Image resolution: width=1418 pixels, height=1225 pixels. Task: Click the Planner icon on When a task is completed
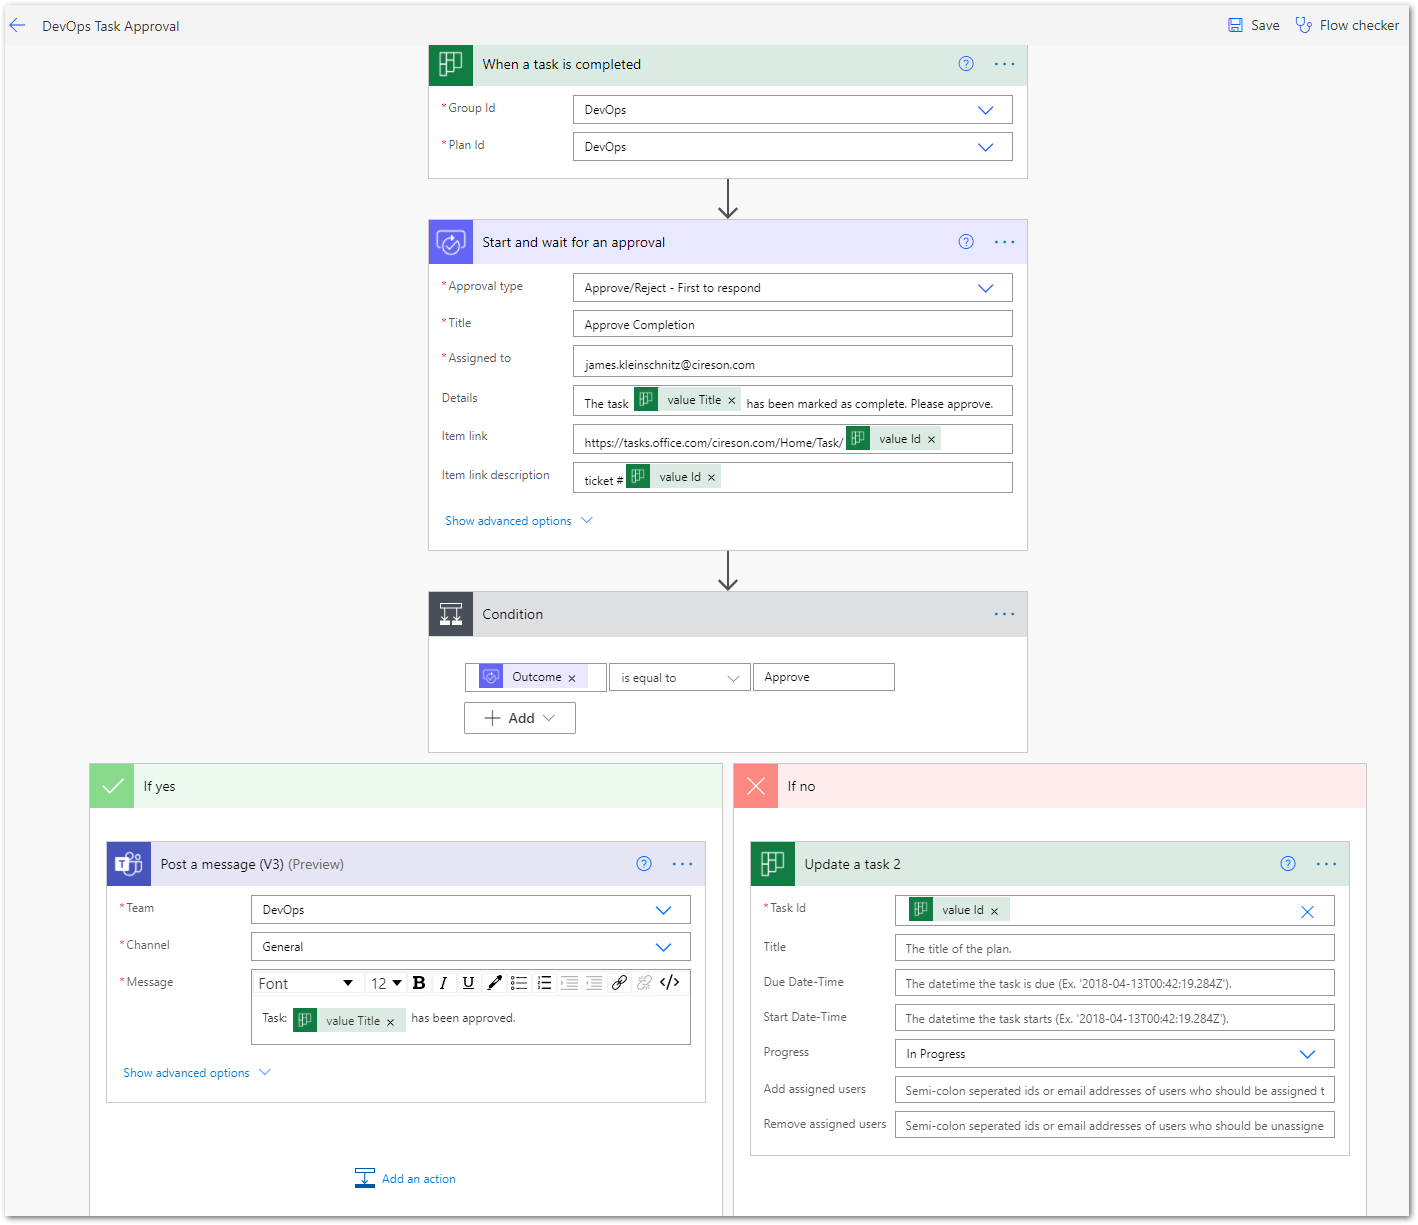point(450,64)
